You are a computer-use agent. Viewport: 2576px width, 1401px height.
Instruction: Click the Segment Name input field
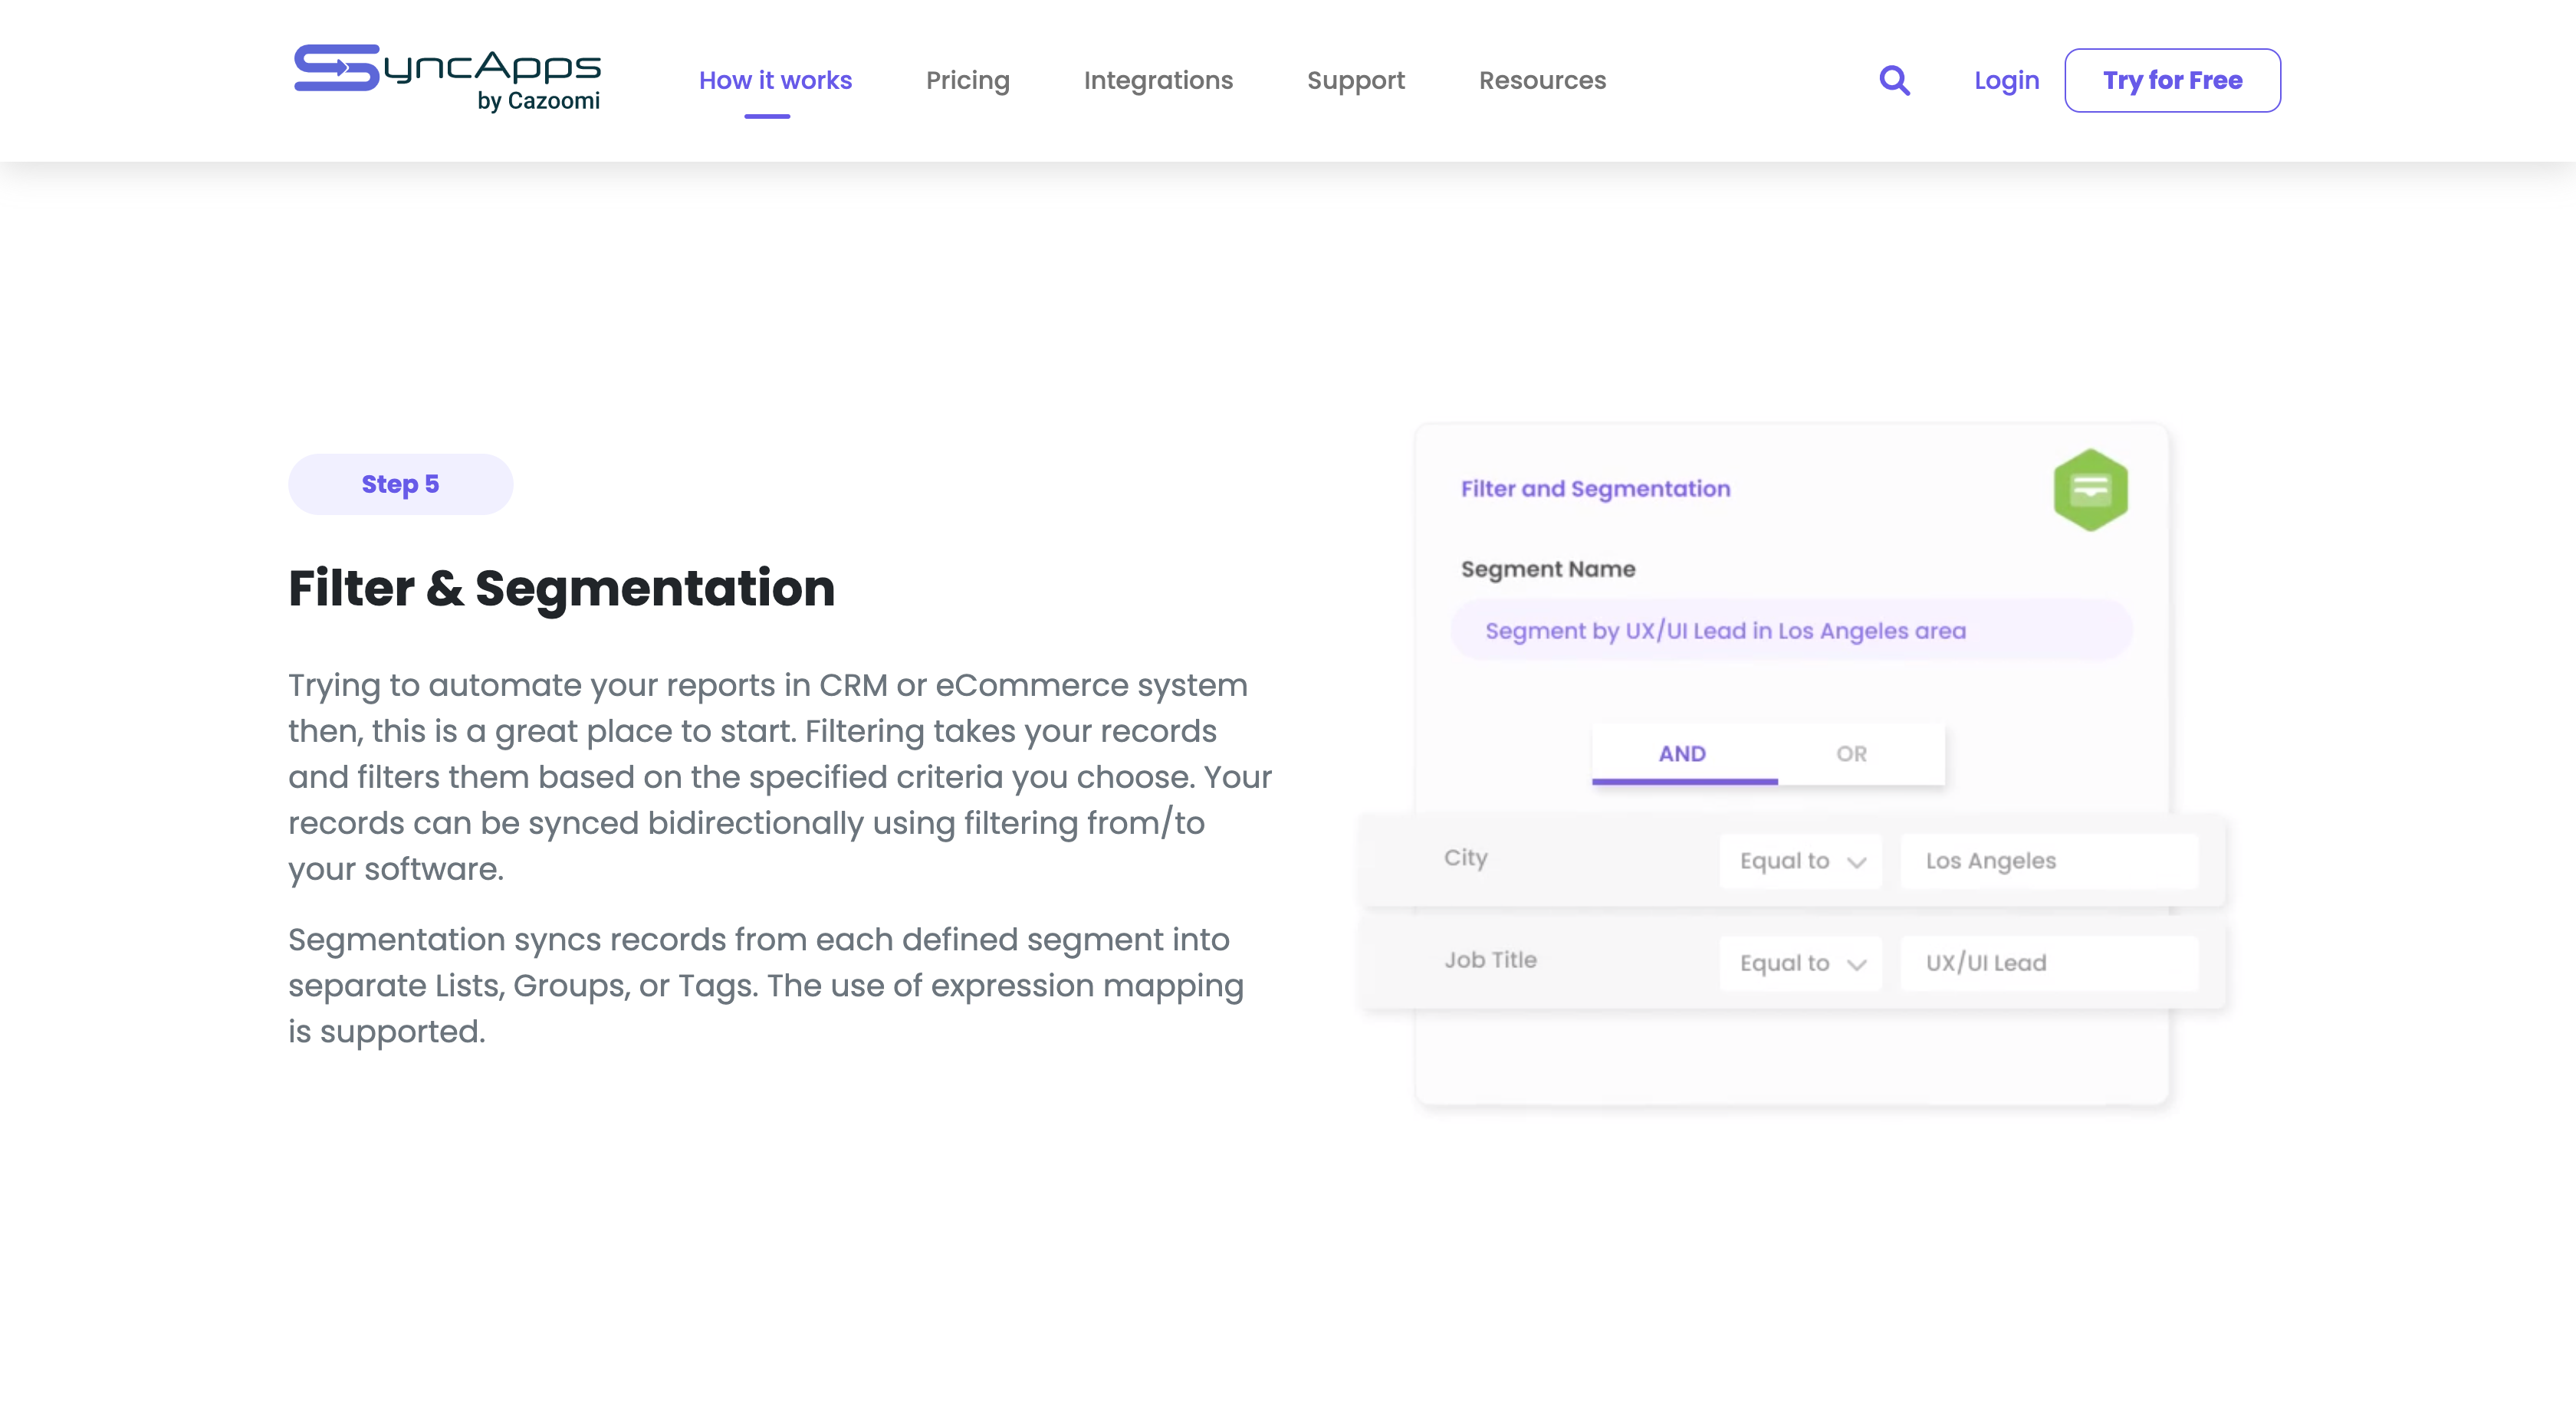coord(1790,631)
